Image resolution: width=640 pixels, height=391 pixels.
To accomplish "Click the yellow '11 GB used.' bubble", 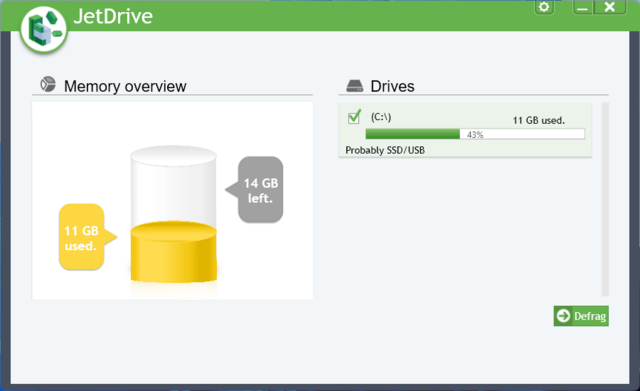I will tap(87, 237).
